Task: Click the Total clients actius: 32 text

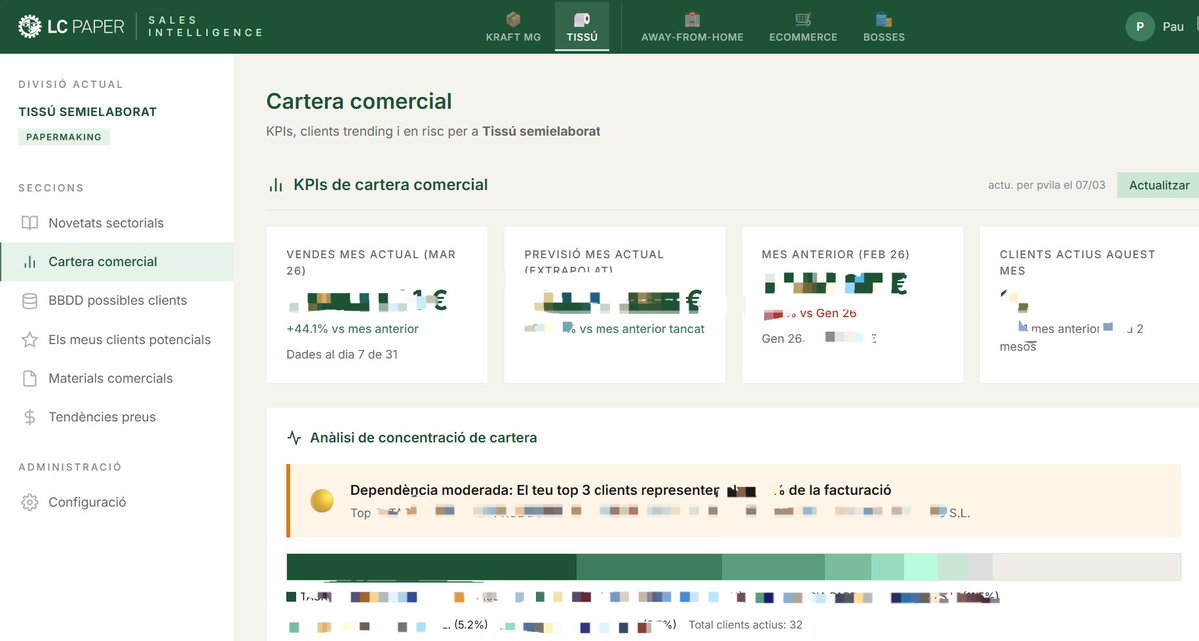Action: tap(746, 625)
